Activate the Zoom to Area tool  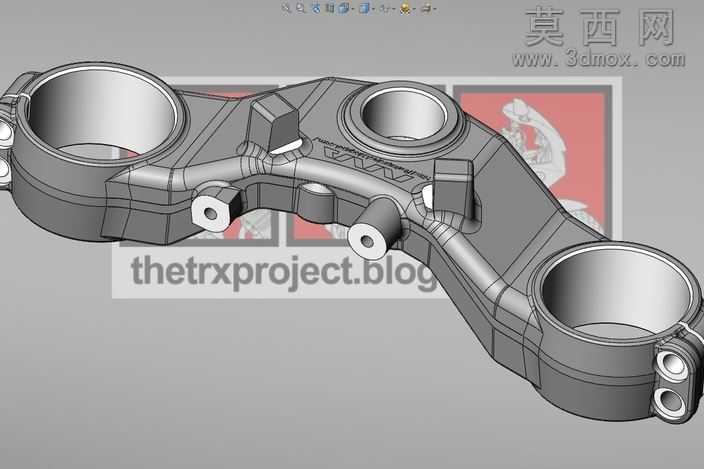pos(300,8)
